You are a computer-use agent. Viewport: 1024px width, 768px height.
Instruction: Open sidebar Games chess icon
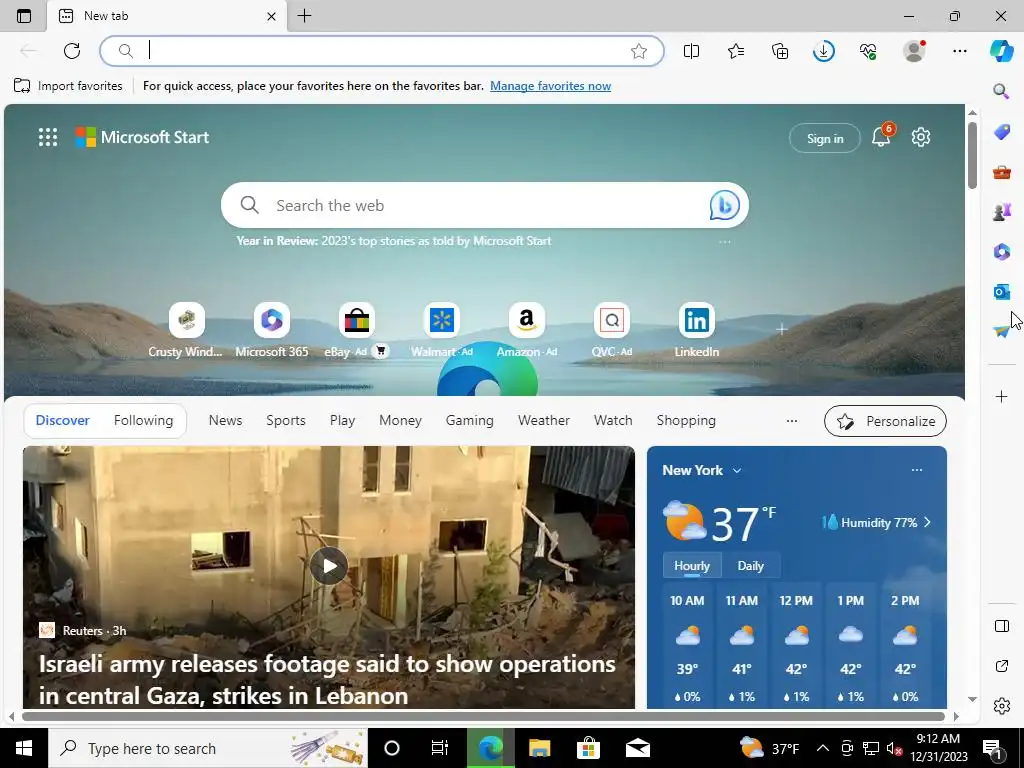pyautogui.click(x=1002, y=212)
